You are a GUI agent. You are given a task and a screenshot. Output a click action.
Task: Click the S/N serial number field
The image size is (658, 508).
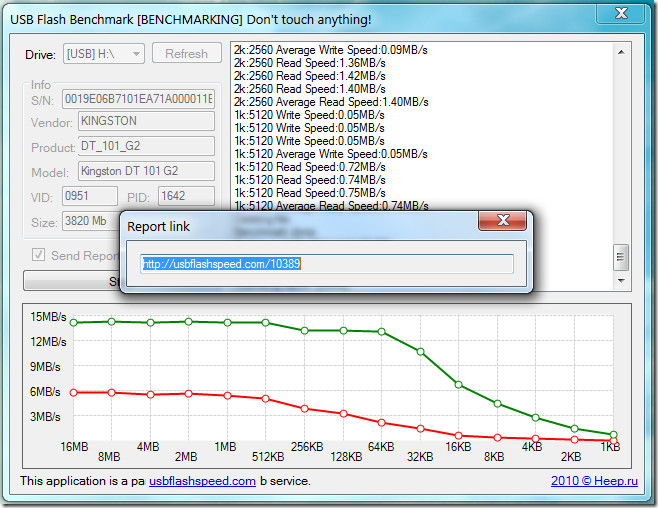coord(138,99)
